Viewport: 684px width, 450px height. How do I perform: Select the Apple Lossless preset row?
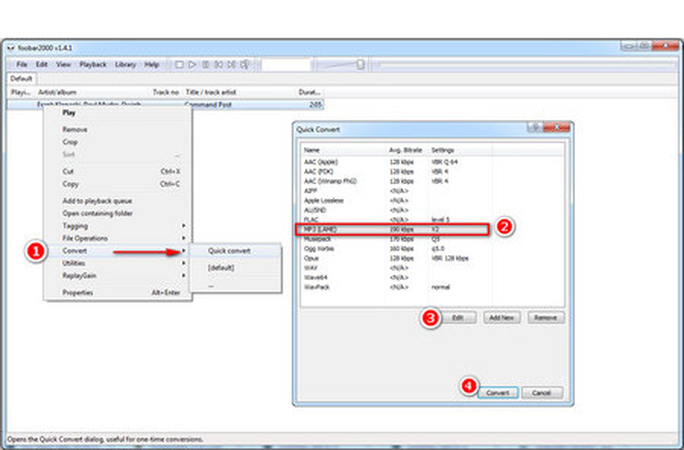pyautogui.click(x=432, y=201)
